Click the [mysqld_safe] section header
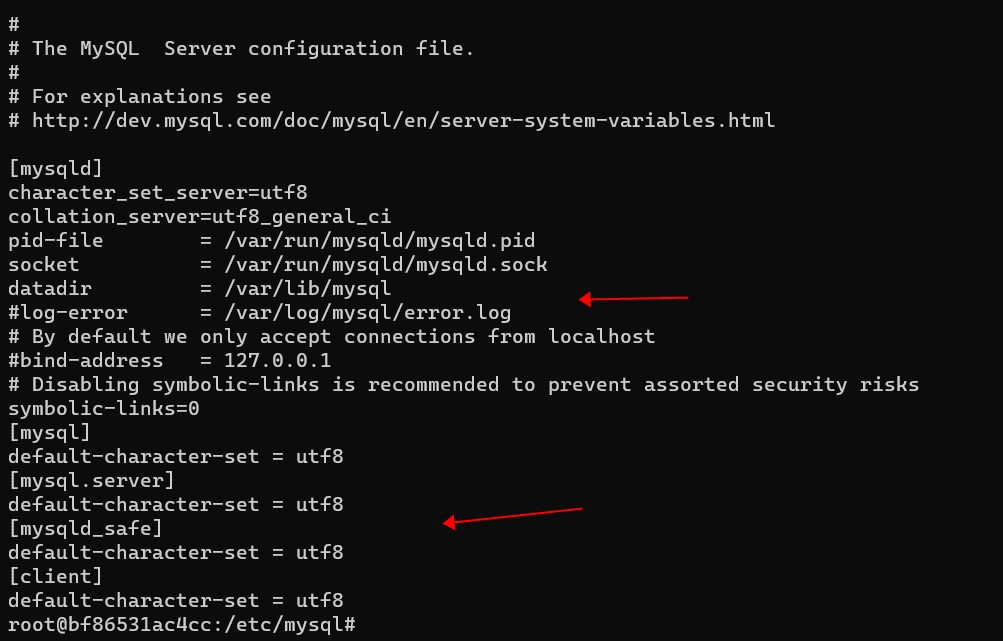 [85, 529]
